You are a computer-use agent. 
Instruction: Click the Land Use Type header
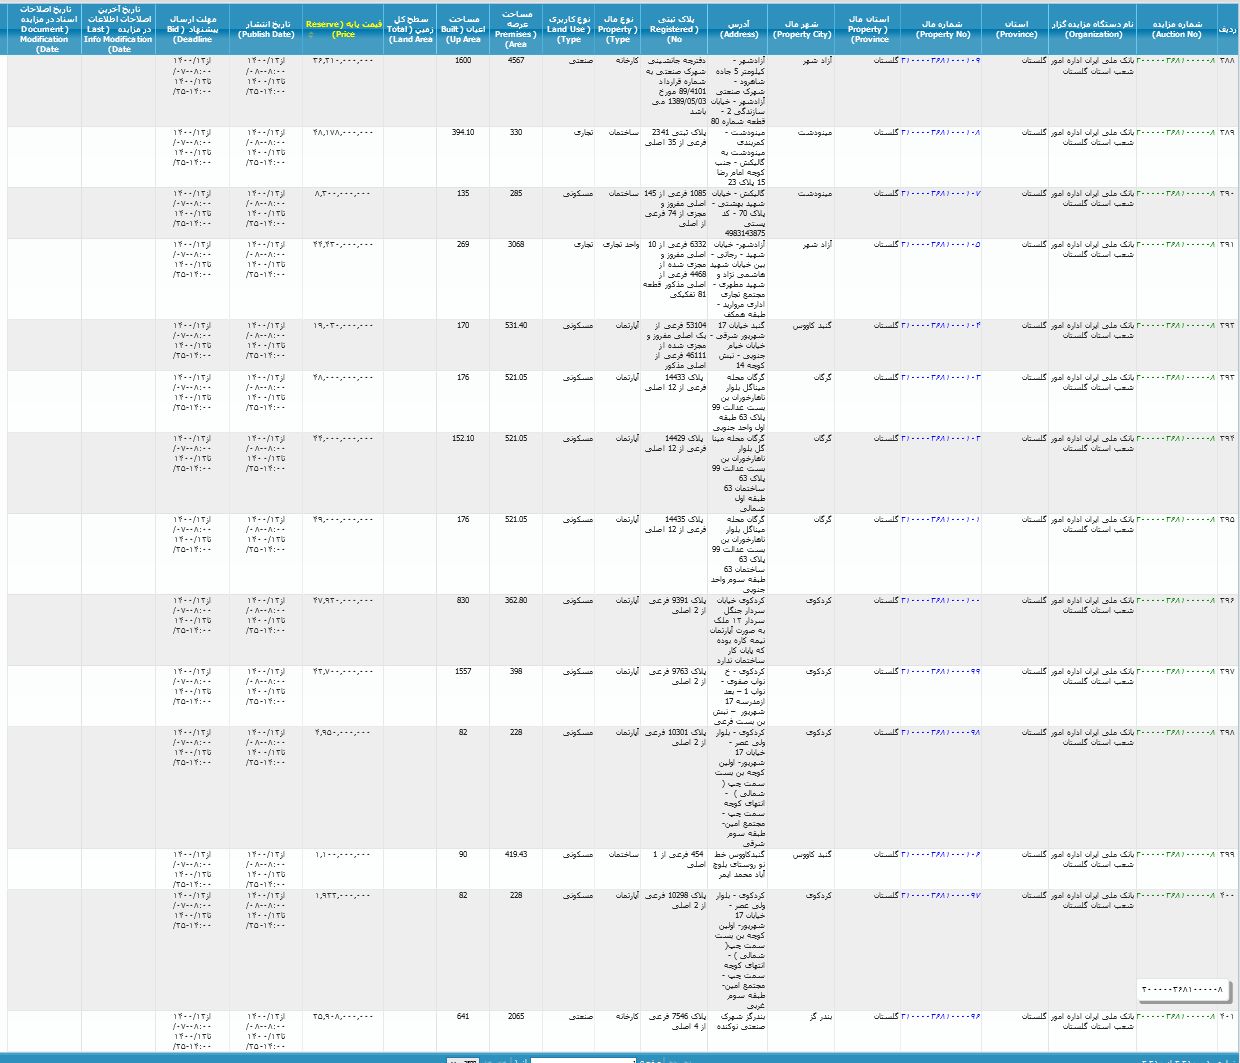569,29
